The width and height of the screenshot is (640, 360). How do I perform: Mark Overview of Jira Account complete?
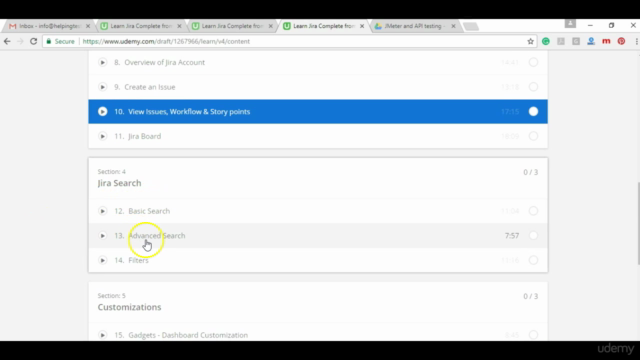(x=533, y=62)
